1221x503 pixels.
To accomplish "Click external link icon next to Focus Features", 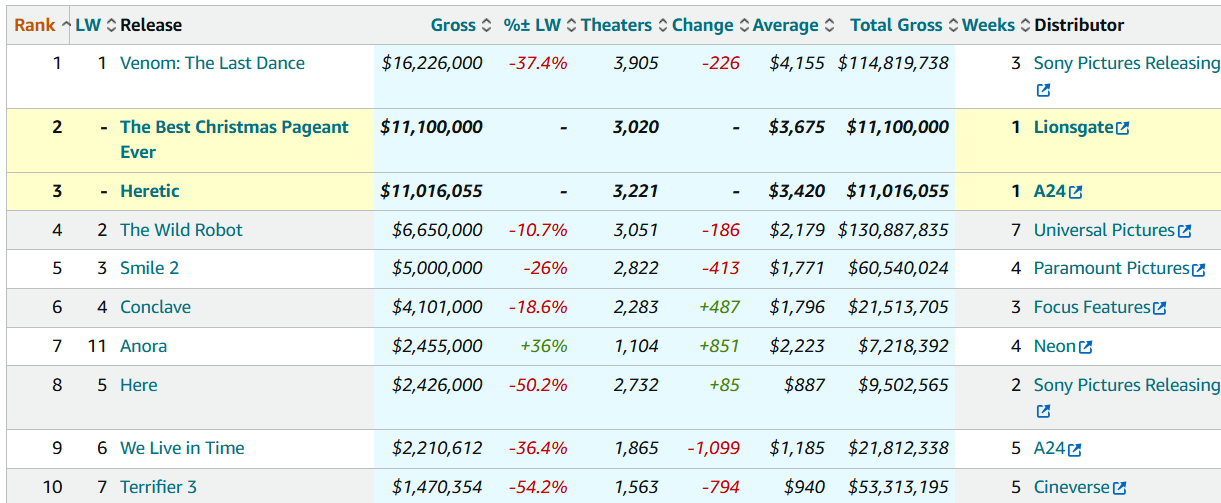I will (1160, 308).
